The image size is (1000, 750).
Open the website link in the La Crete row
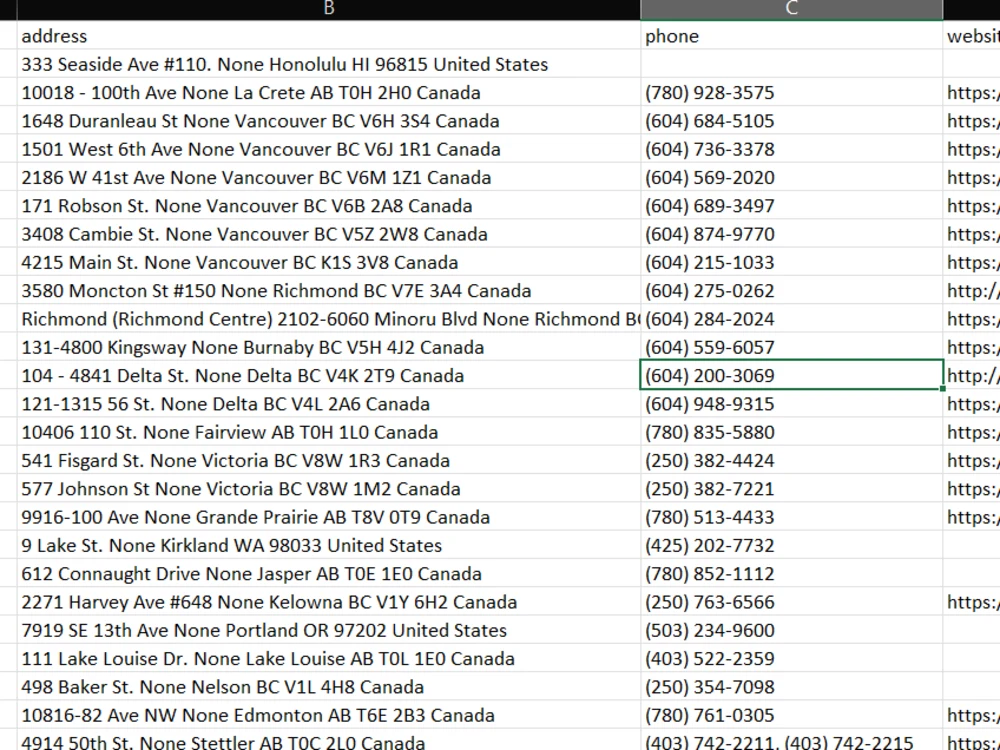(972, 92)
